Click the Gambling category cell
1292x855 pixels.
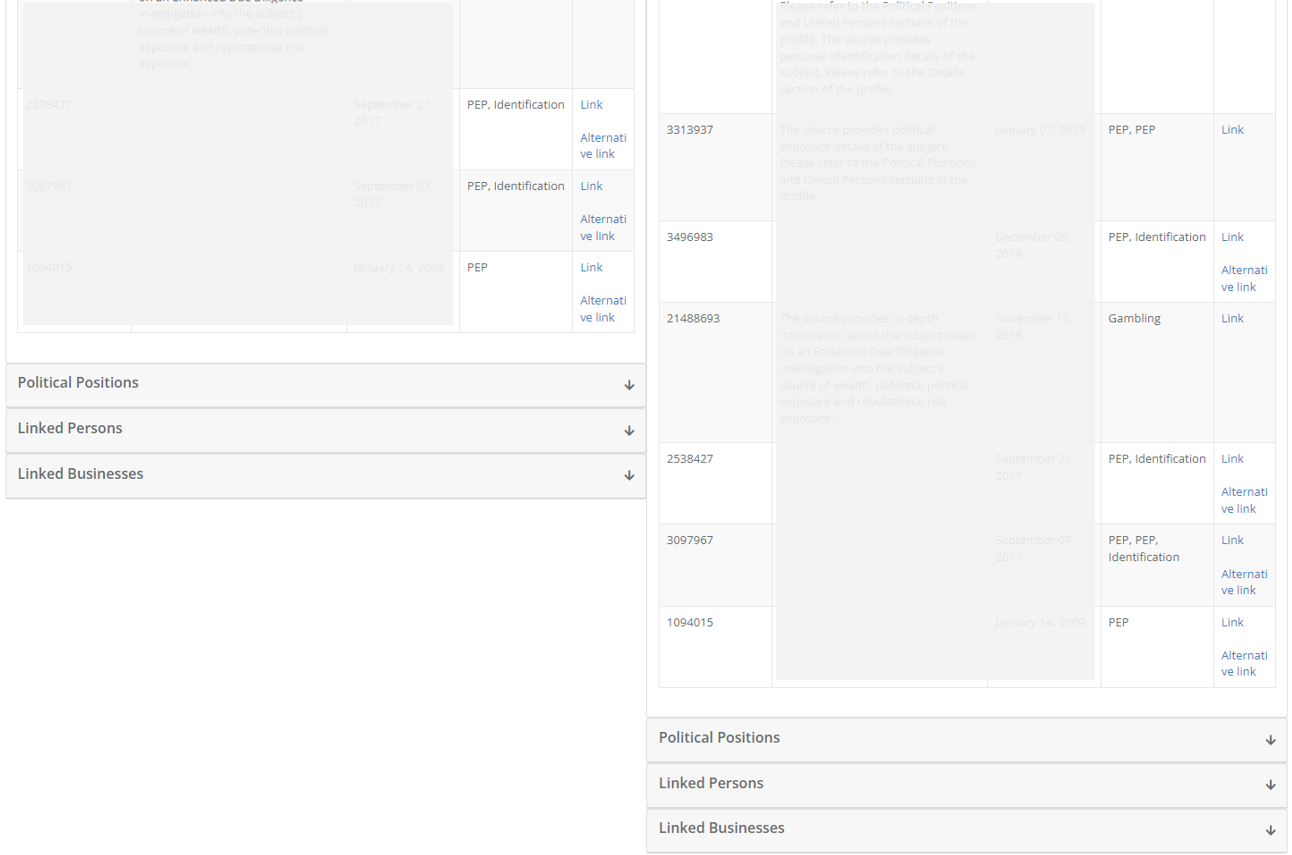[1157, 372]
